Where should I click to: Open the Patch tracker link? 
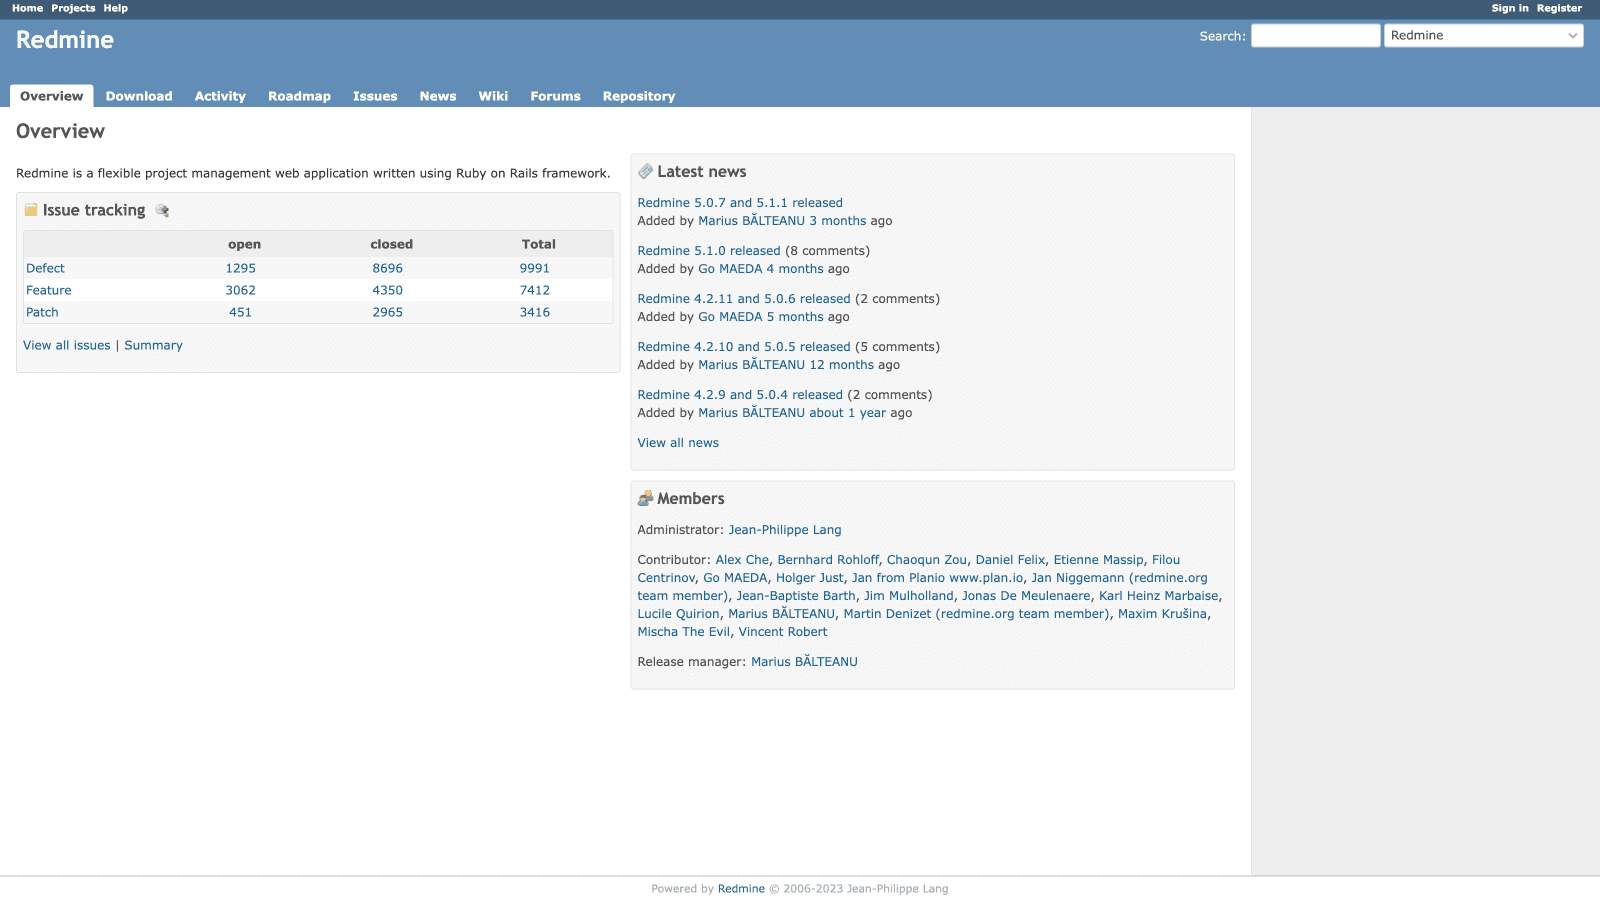click(x=42, y=312)
